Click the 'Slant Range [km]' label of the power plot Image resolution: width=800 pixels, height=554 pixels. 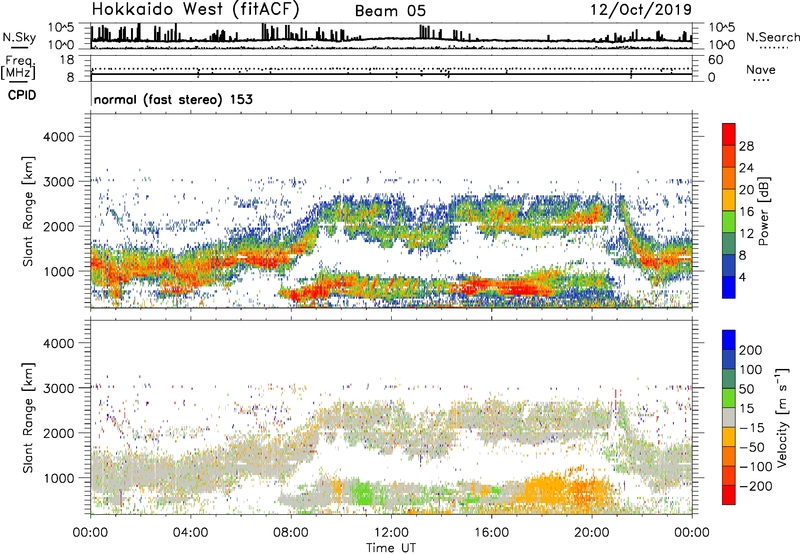pos(28,211)
